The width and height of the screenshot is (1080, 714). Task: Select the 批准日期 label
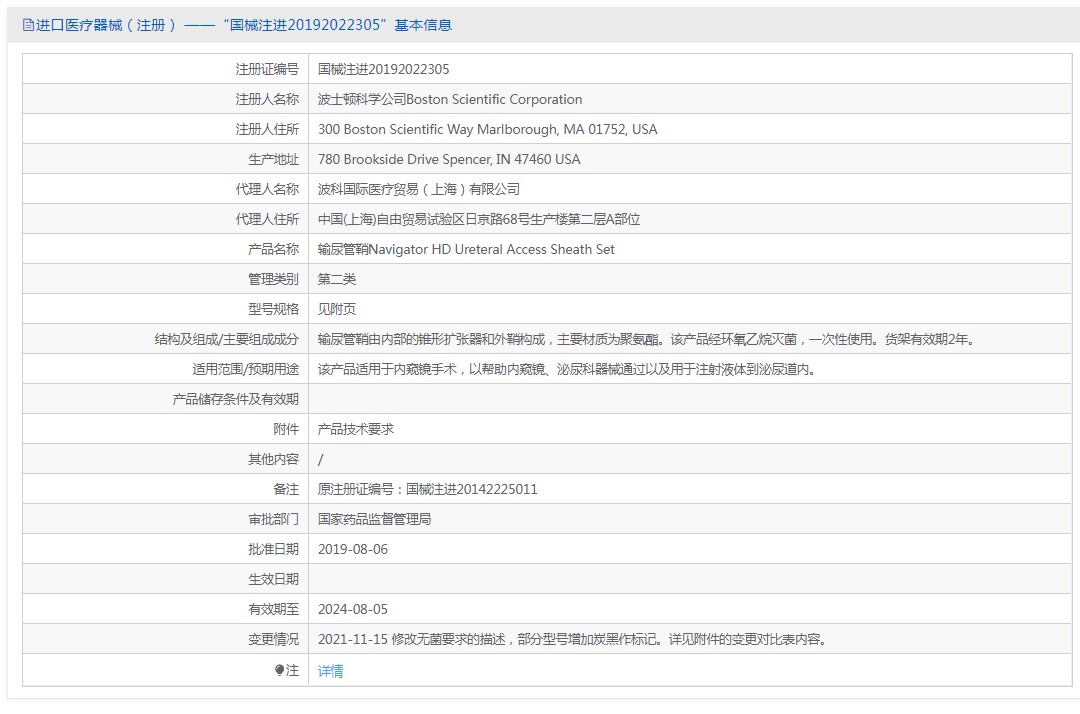(x=273, y=549)
